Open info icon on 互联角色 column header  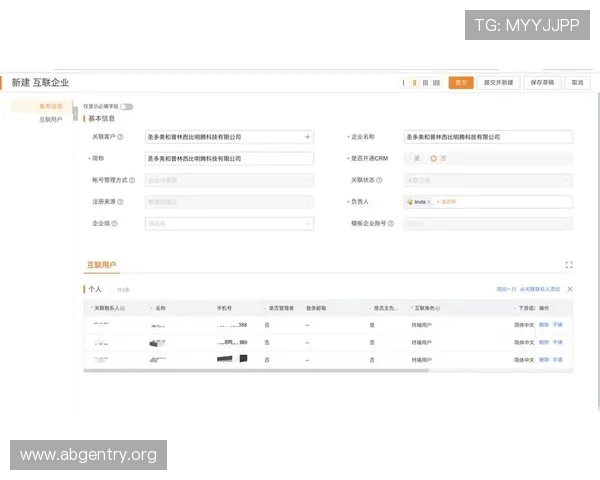point(438,308)
